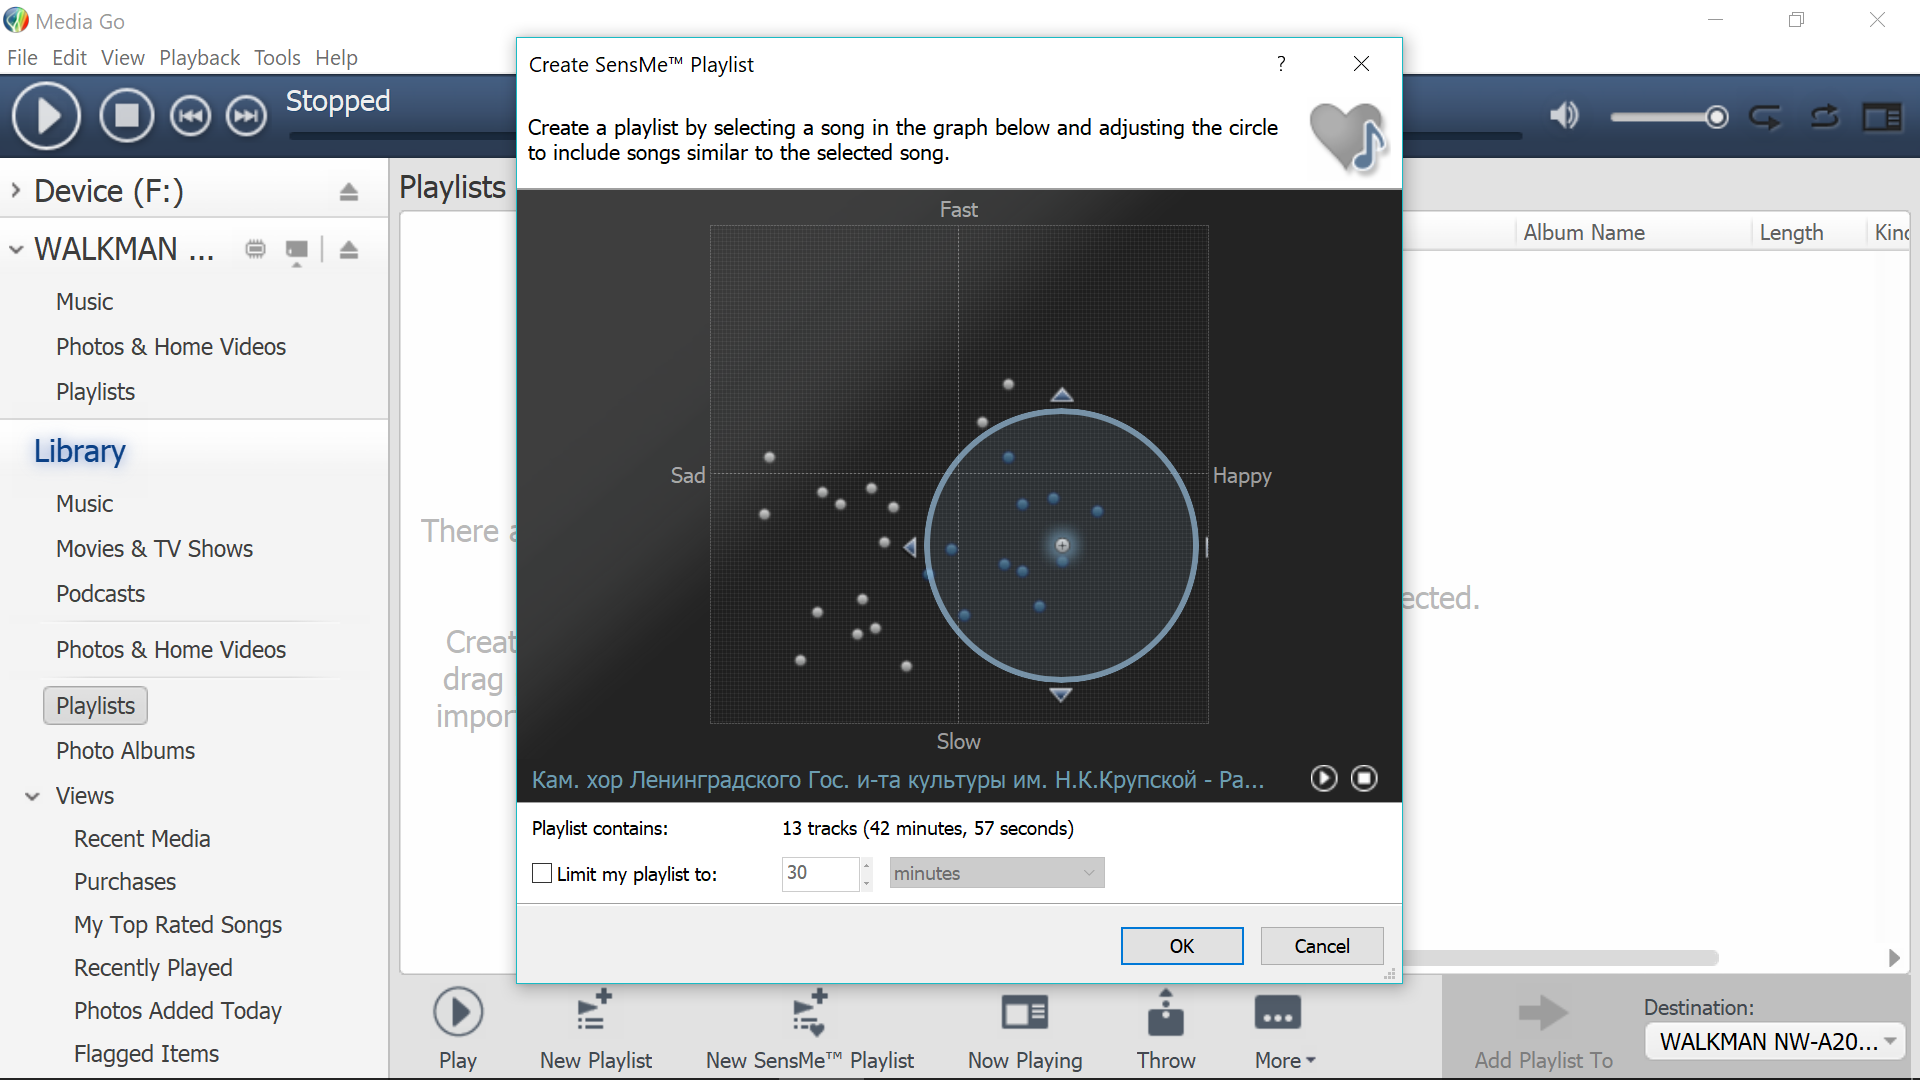Image resolution: width=1920 pixels, height=1080 pixels.
Task: Open the minutes unit dropdown
Action: point(996,873)
